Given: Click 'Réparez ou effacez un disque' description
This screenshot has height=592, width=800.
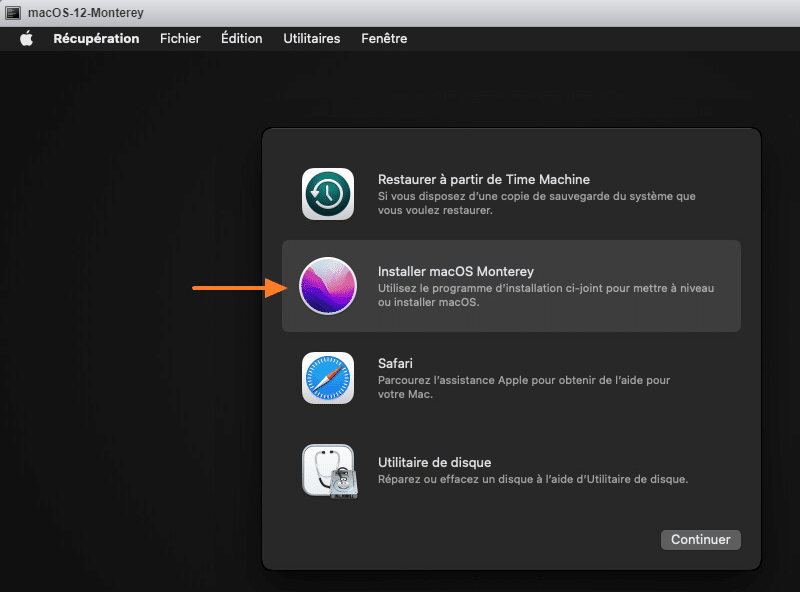Looking at the screenshot, I should pyautogui.click(x=533, y=479).
